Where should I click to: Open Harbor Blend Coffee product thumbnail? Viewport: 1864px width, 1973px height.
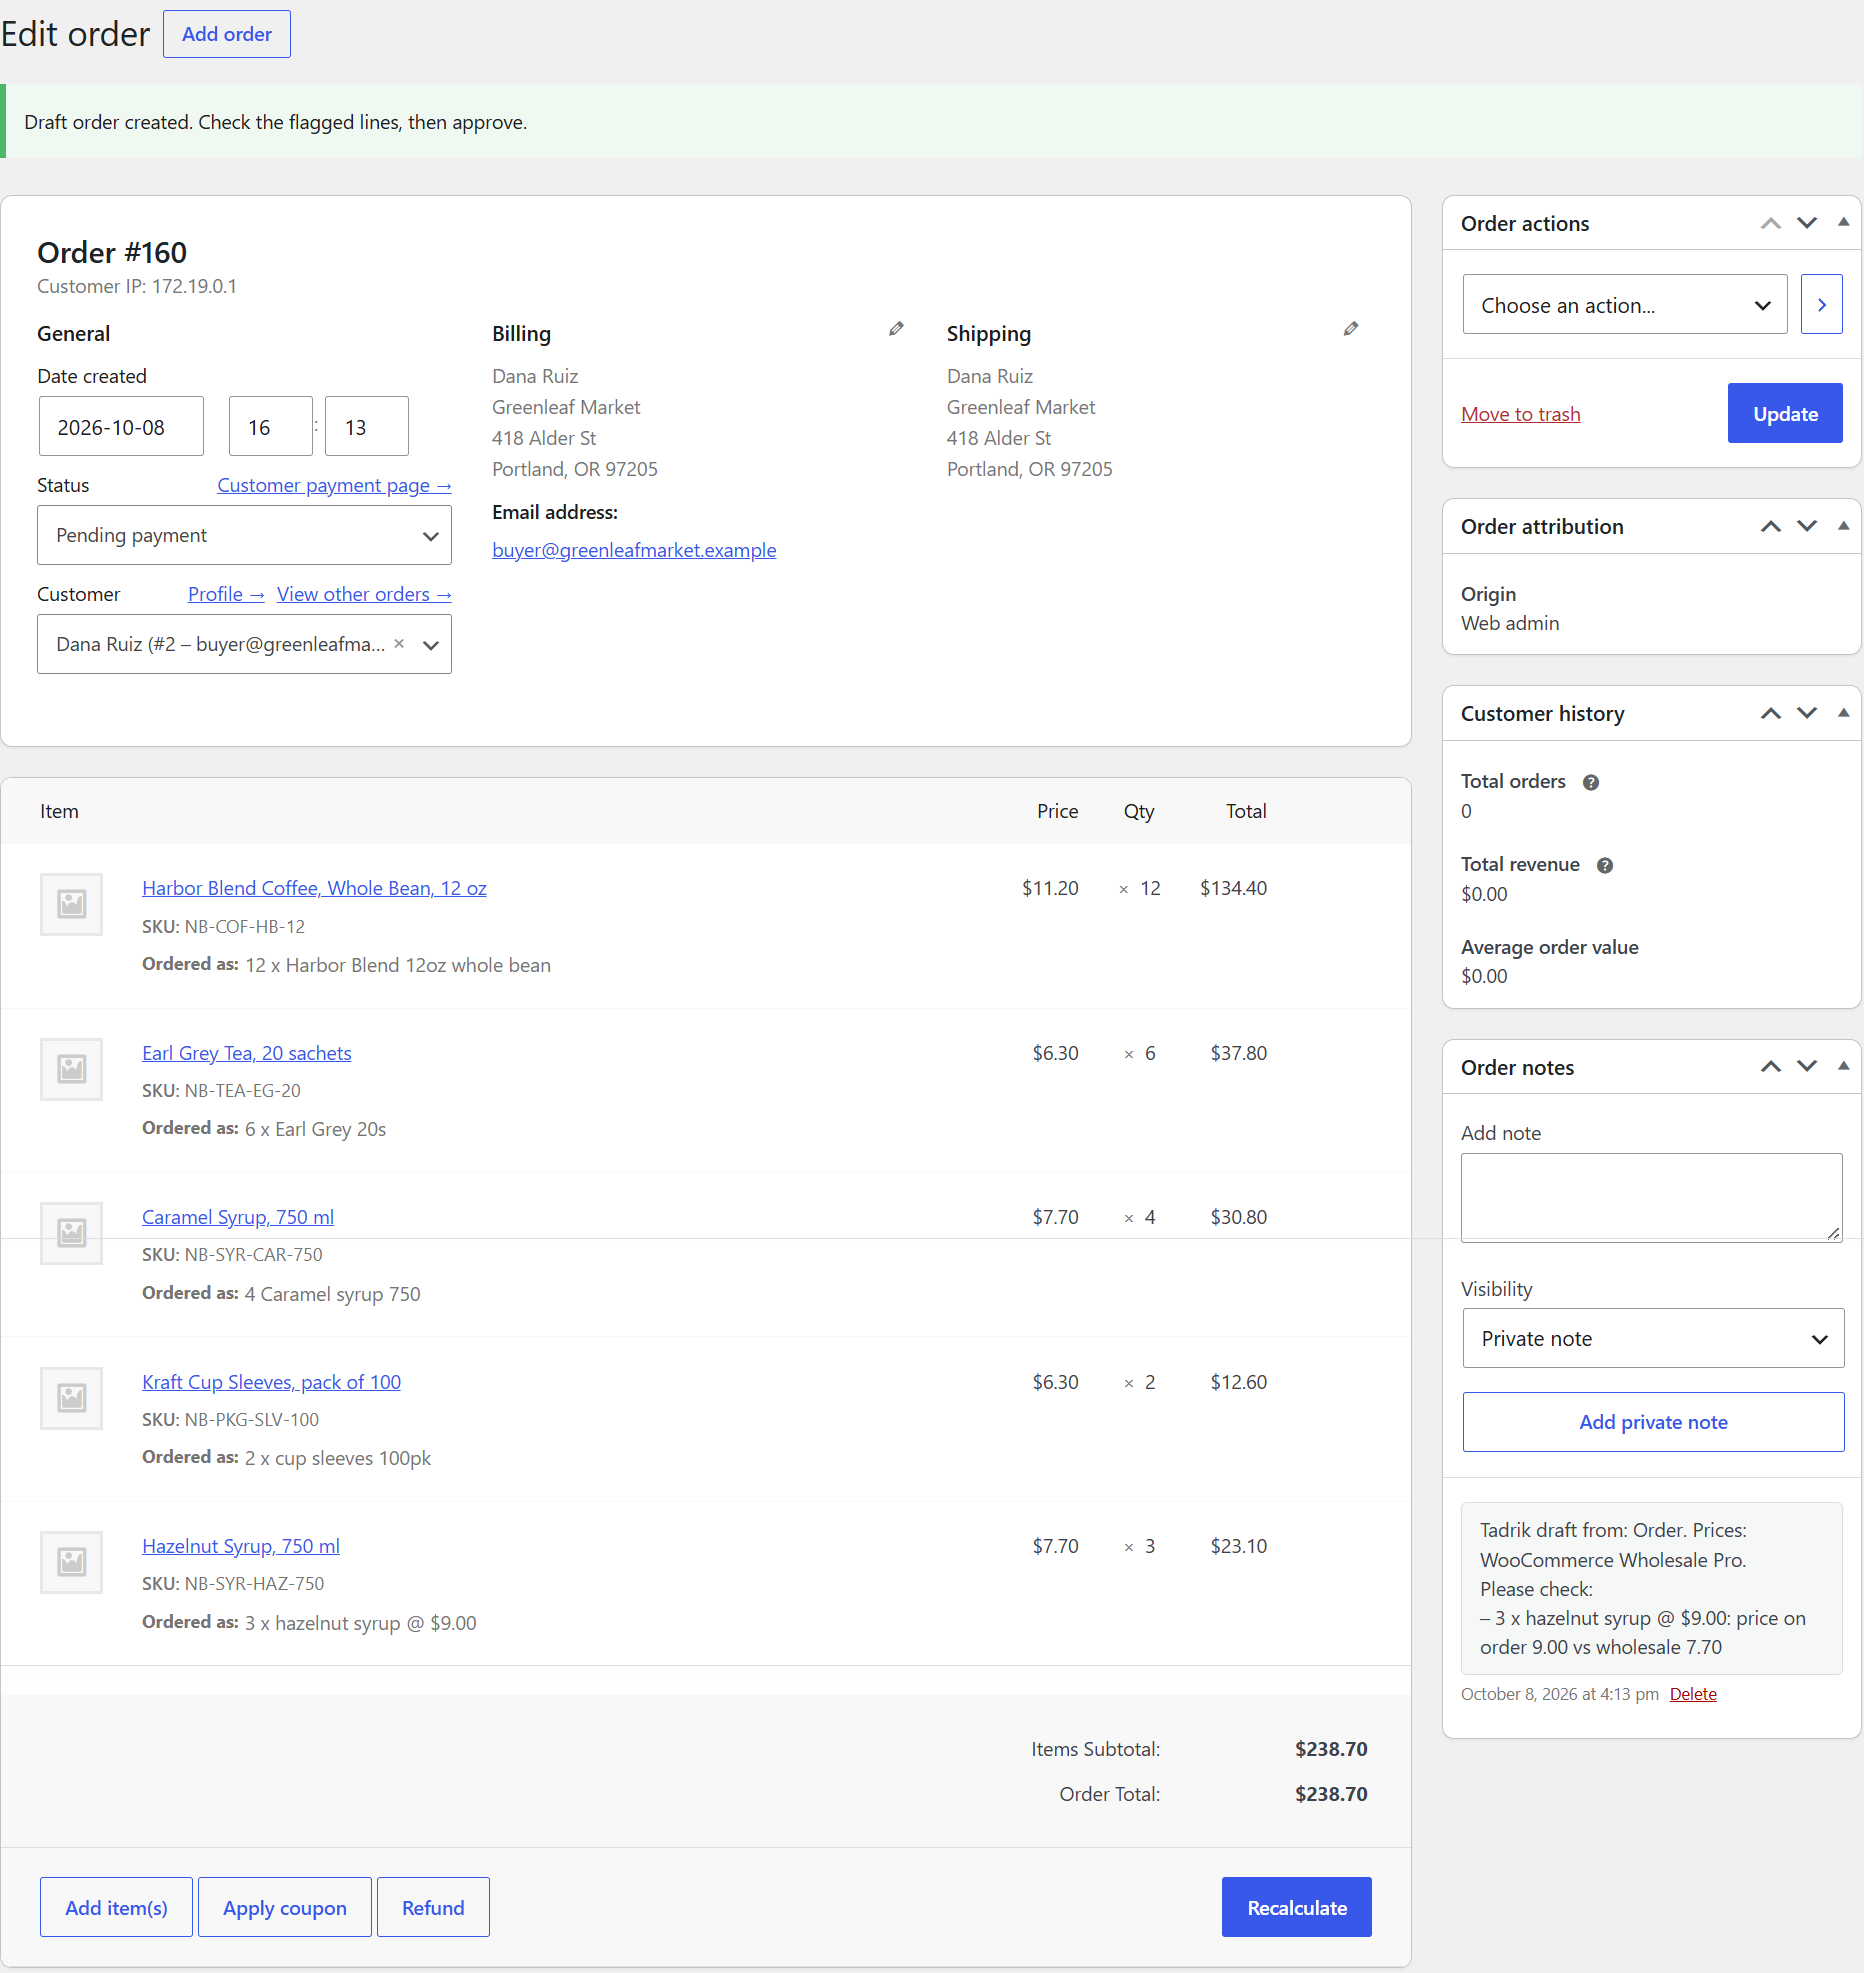(x=71, y=905)
